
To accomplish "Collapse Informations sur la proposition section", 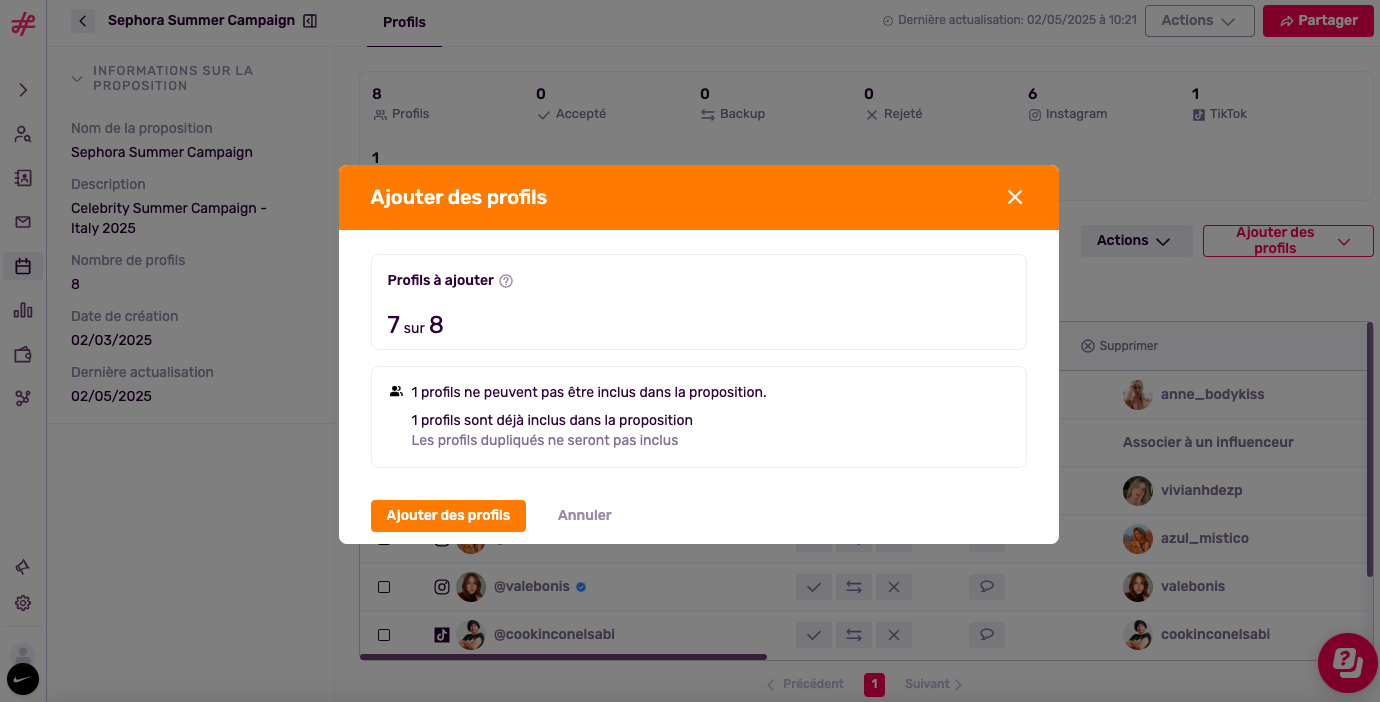I will (77, 78).
